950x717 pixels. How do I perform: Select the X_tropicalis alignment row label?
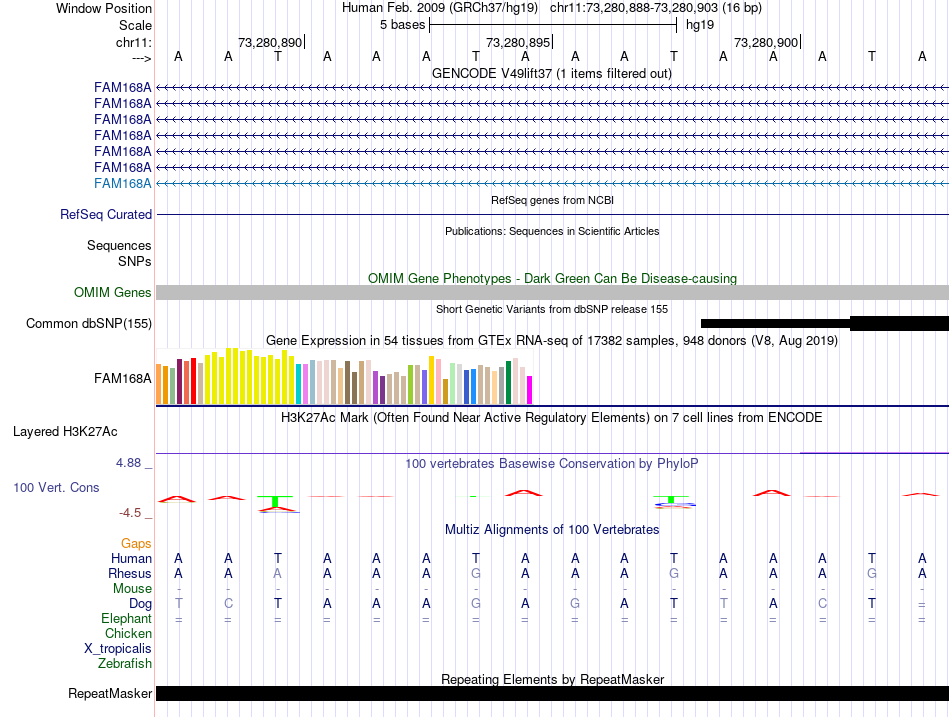pos(118,649)
